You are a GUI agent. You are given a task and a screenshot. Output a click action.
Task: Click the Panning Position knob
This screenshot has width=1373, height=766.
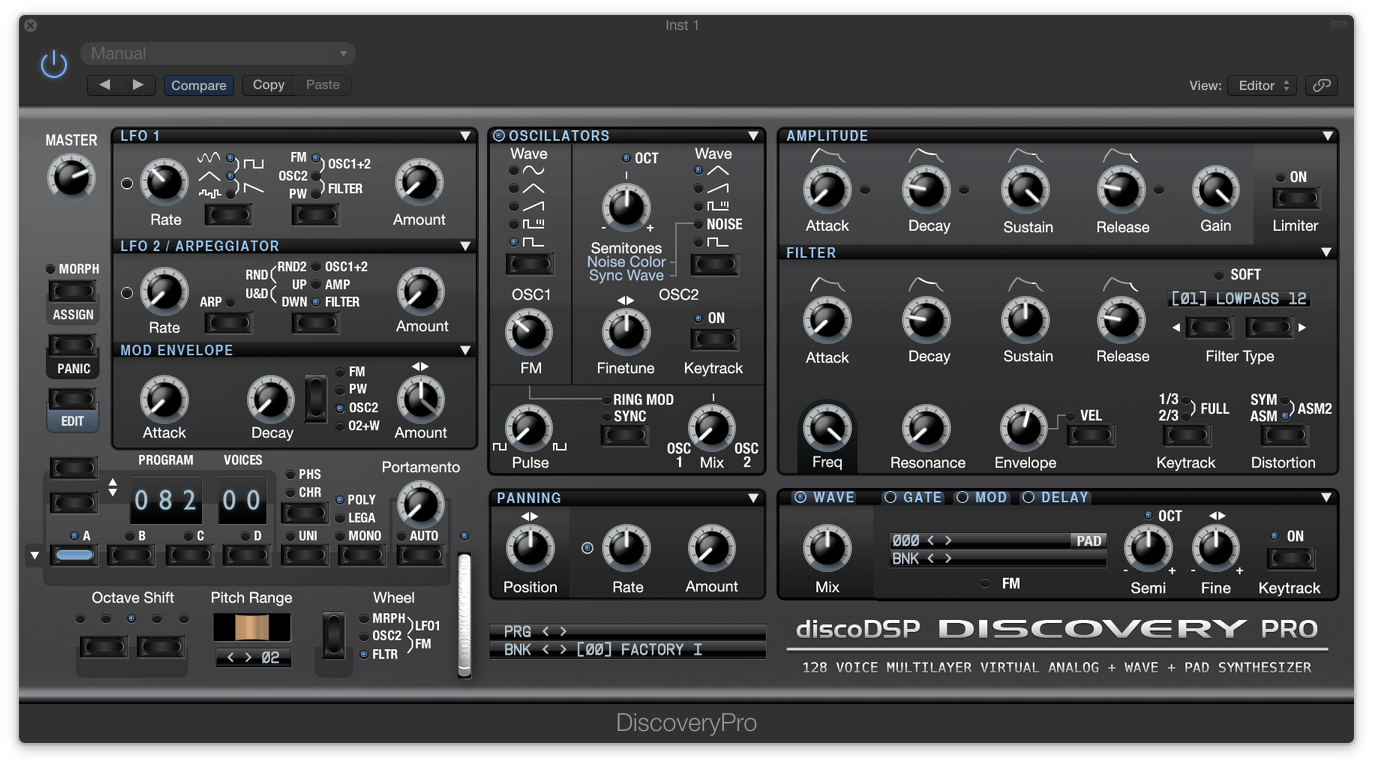[530, 548]
